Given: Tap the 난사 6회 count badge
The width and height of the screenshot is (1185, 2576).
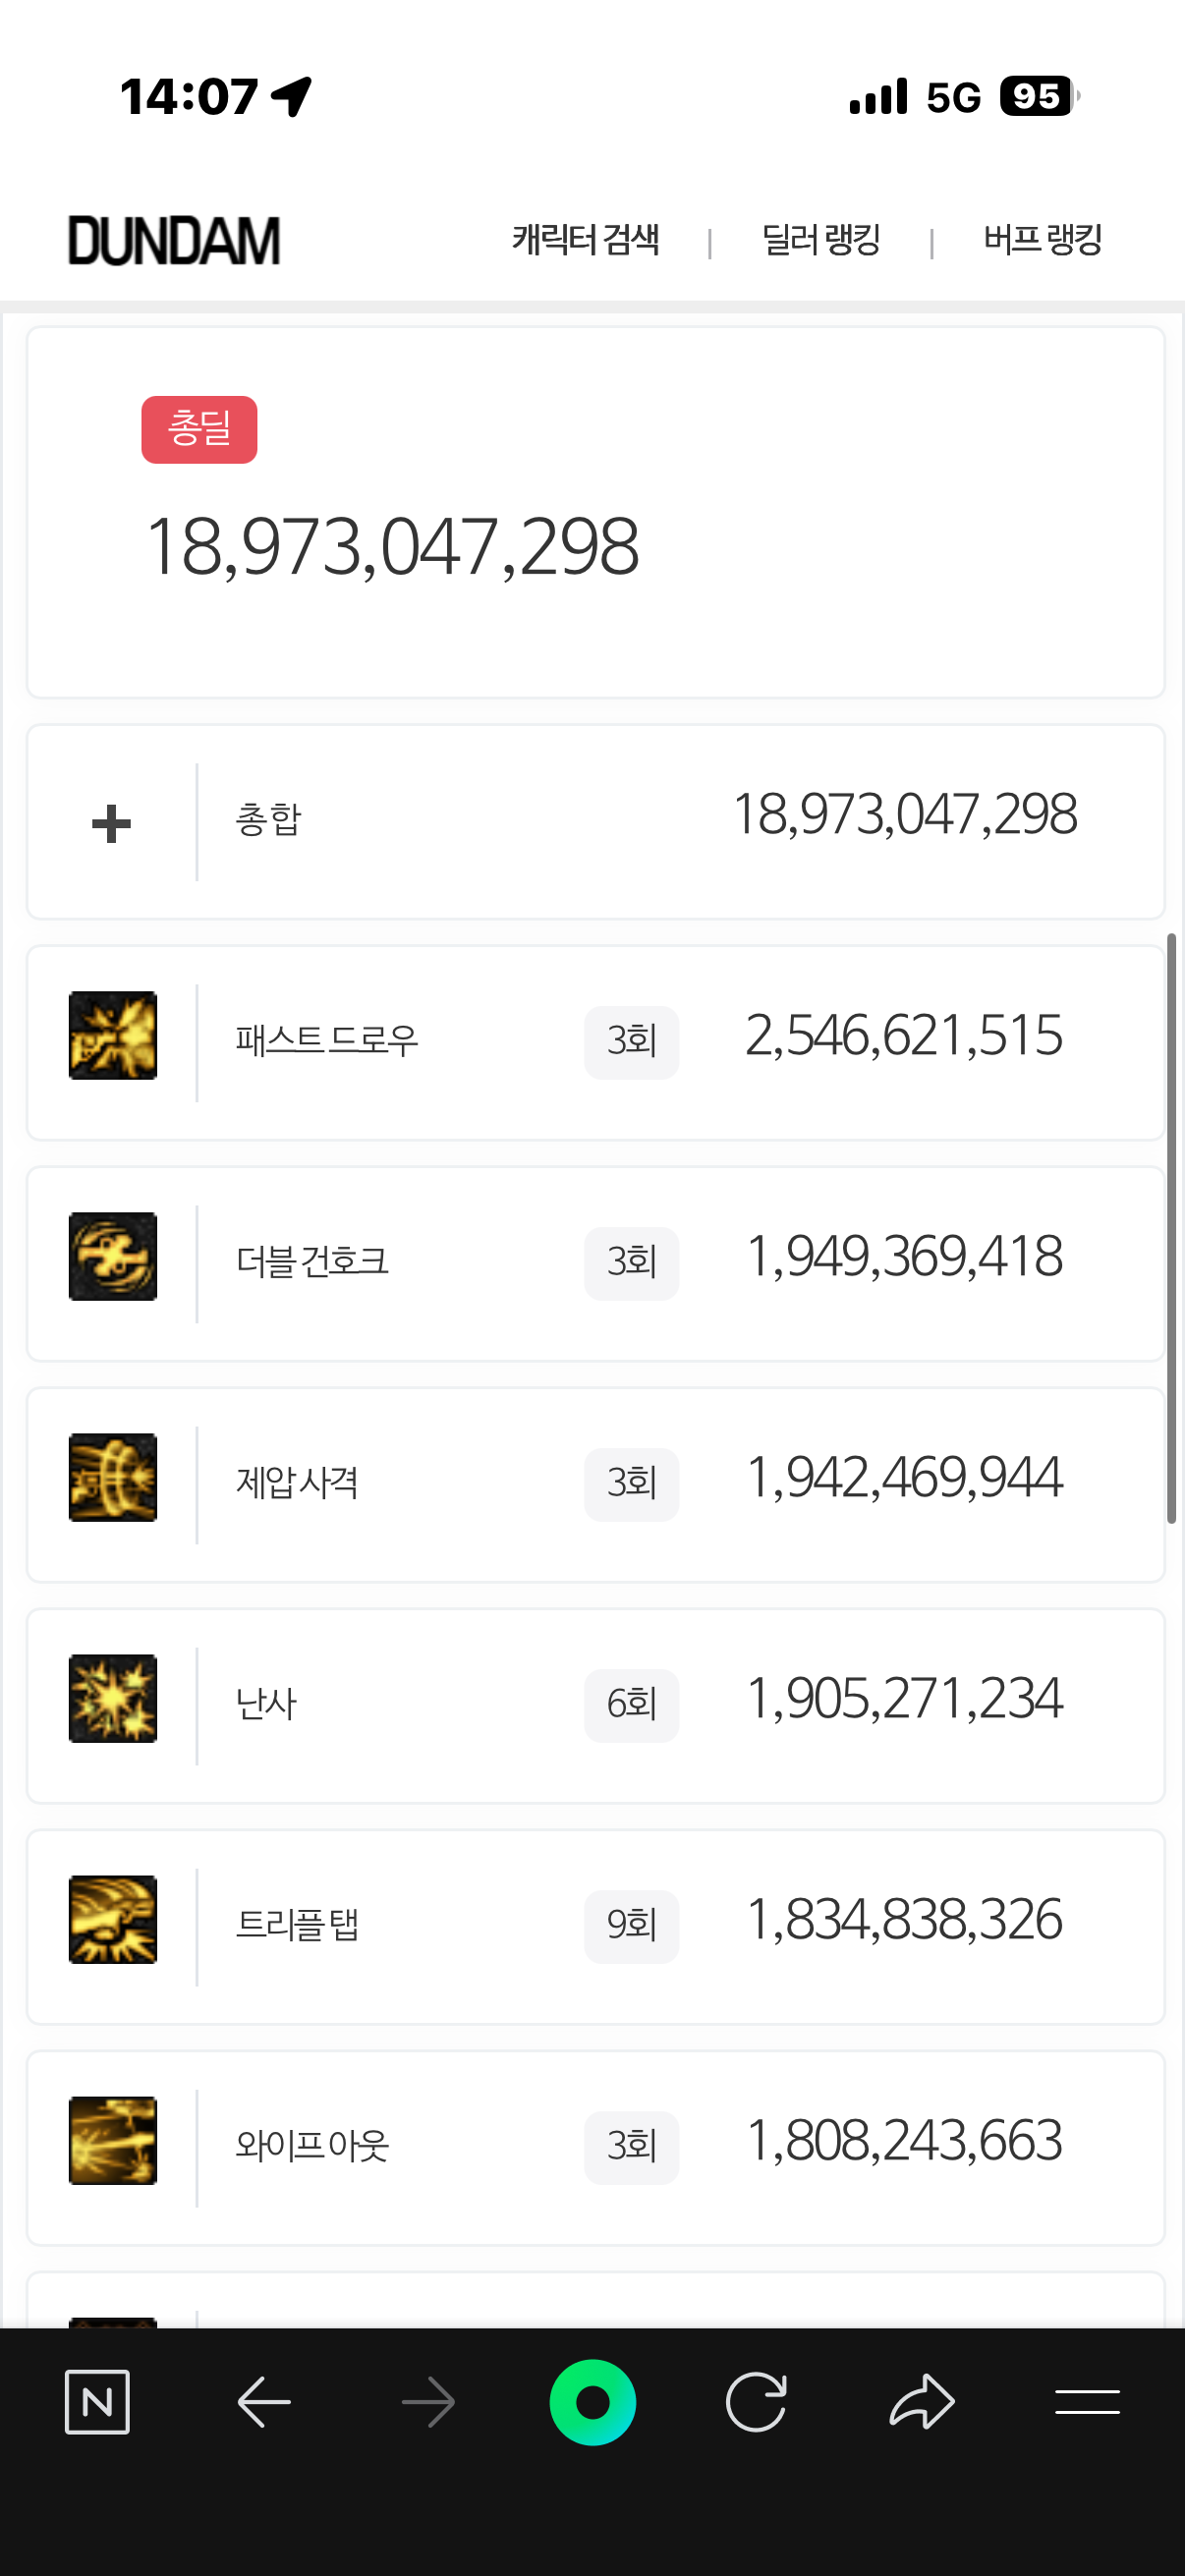Looking at the screenshot, I should coord(631,1705).
